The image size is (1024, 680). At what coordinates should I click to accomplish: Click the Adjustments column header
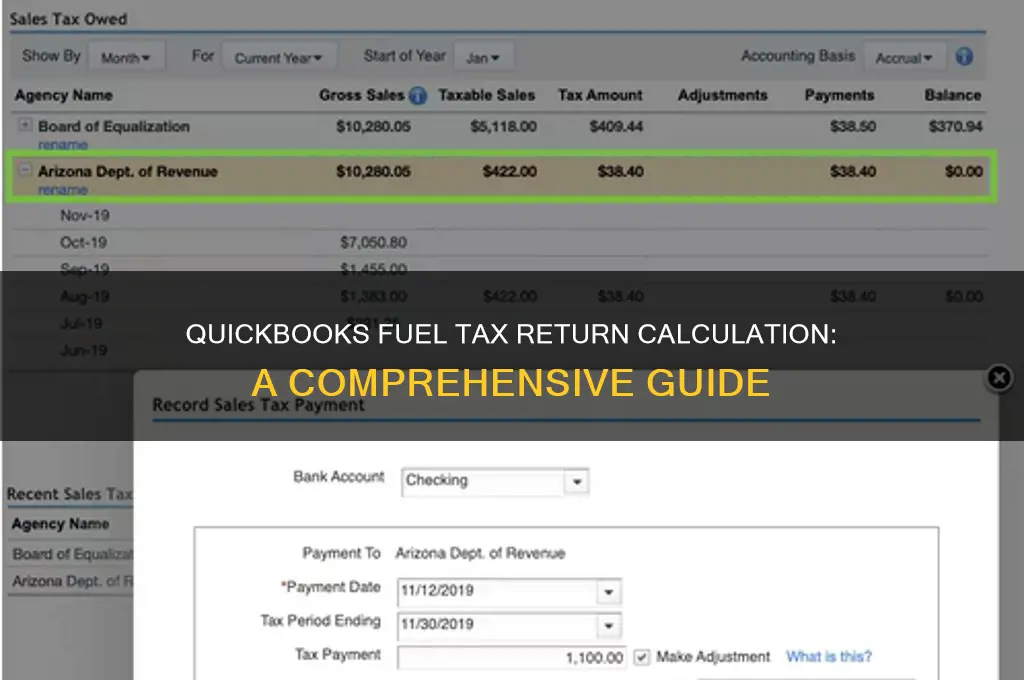point(723,95)
